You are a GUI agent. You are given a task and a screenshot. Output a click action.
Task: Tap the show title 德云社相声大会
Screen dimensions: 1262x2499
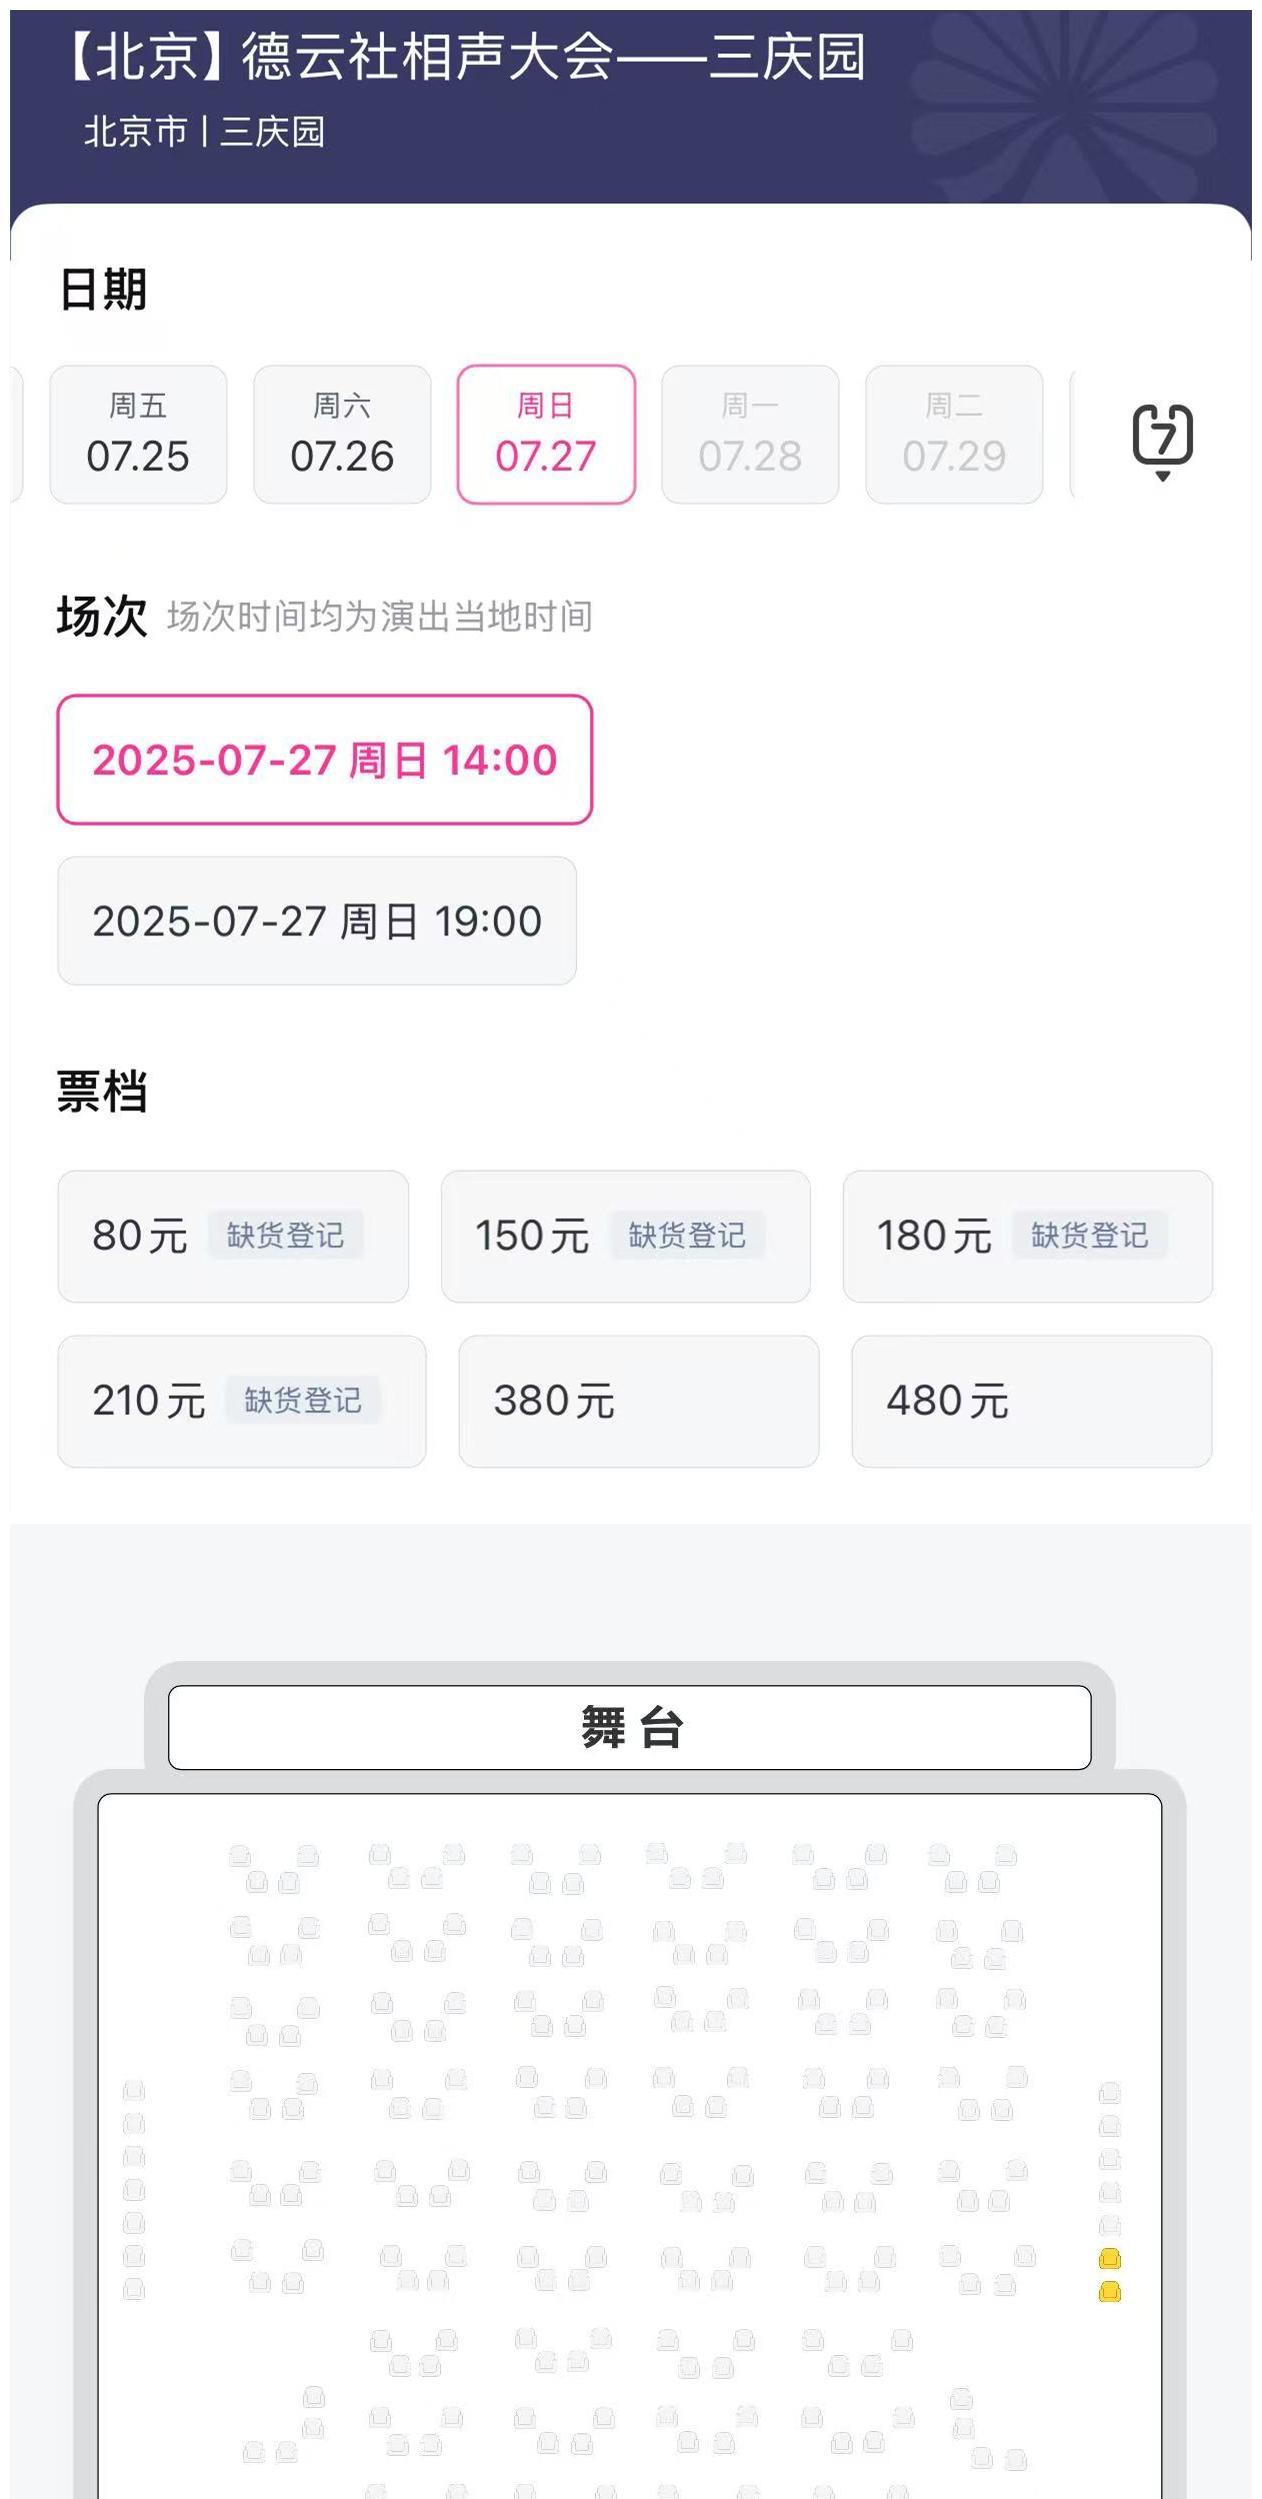click(466, 56)
